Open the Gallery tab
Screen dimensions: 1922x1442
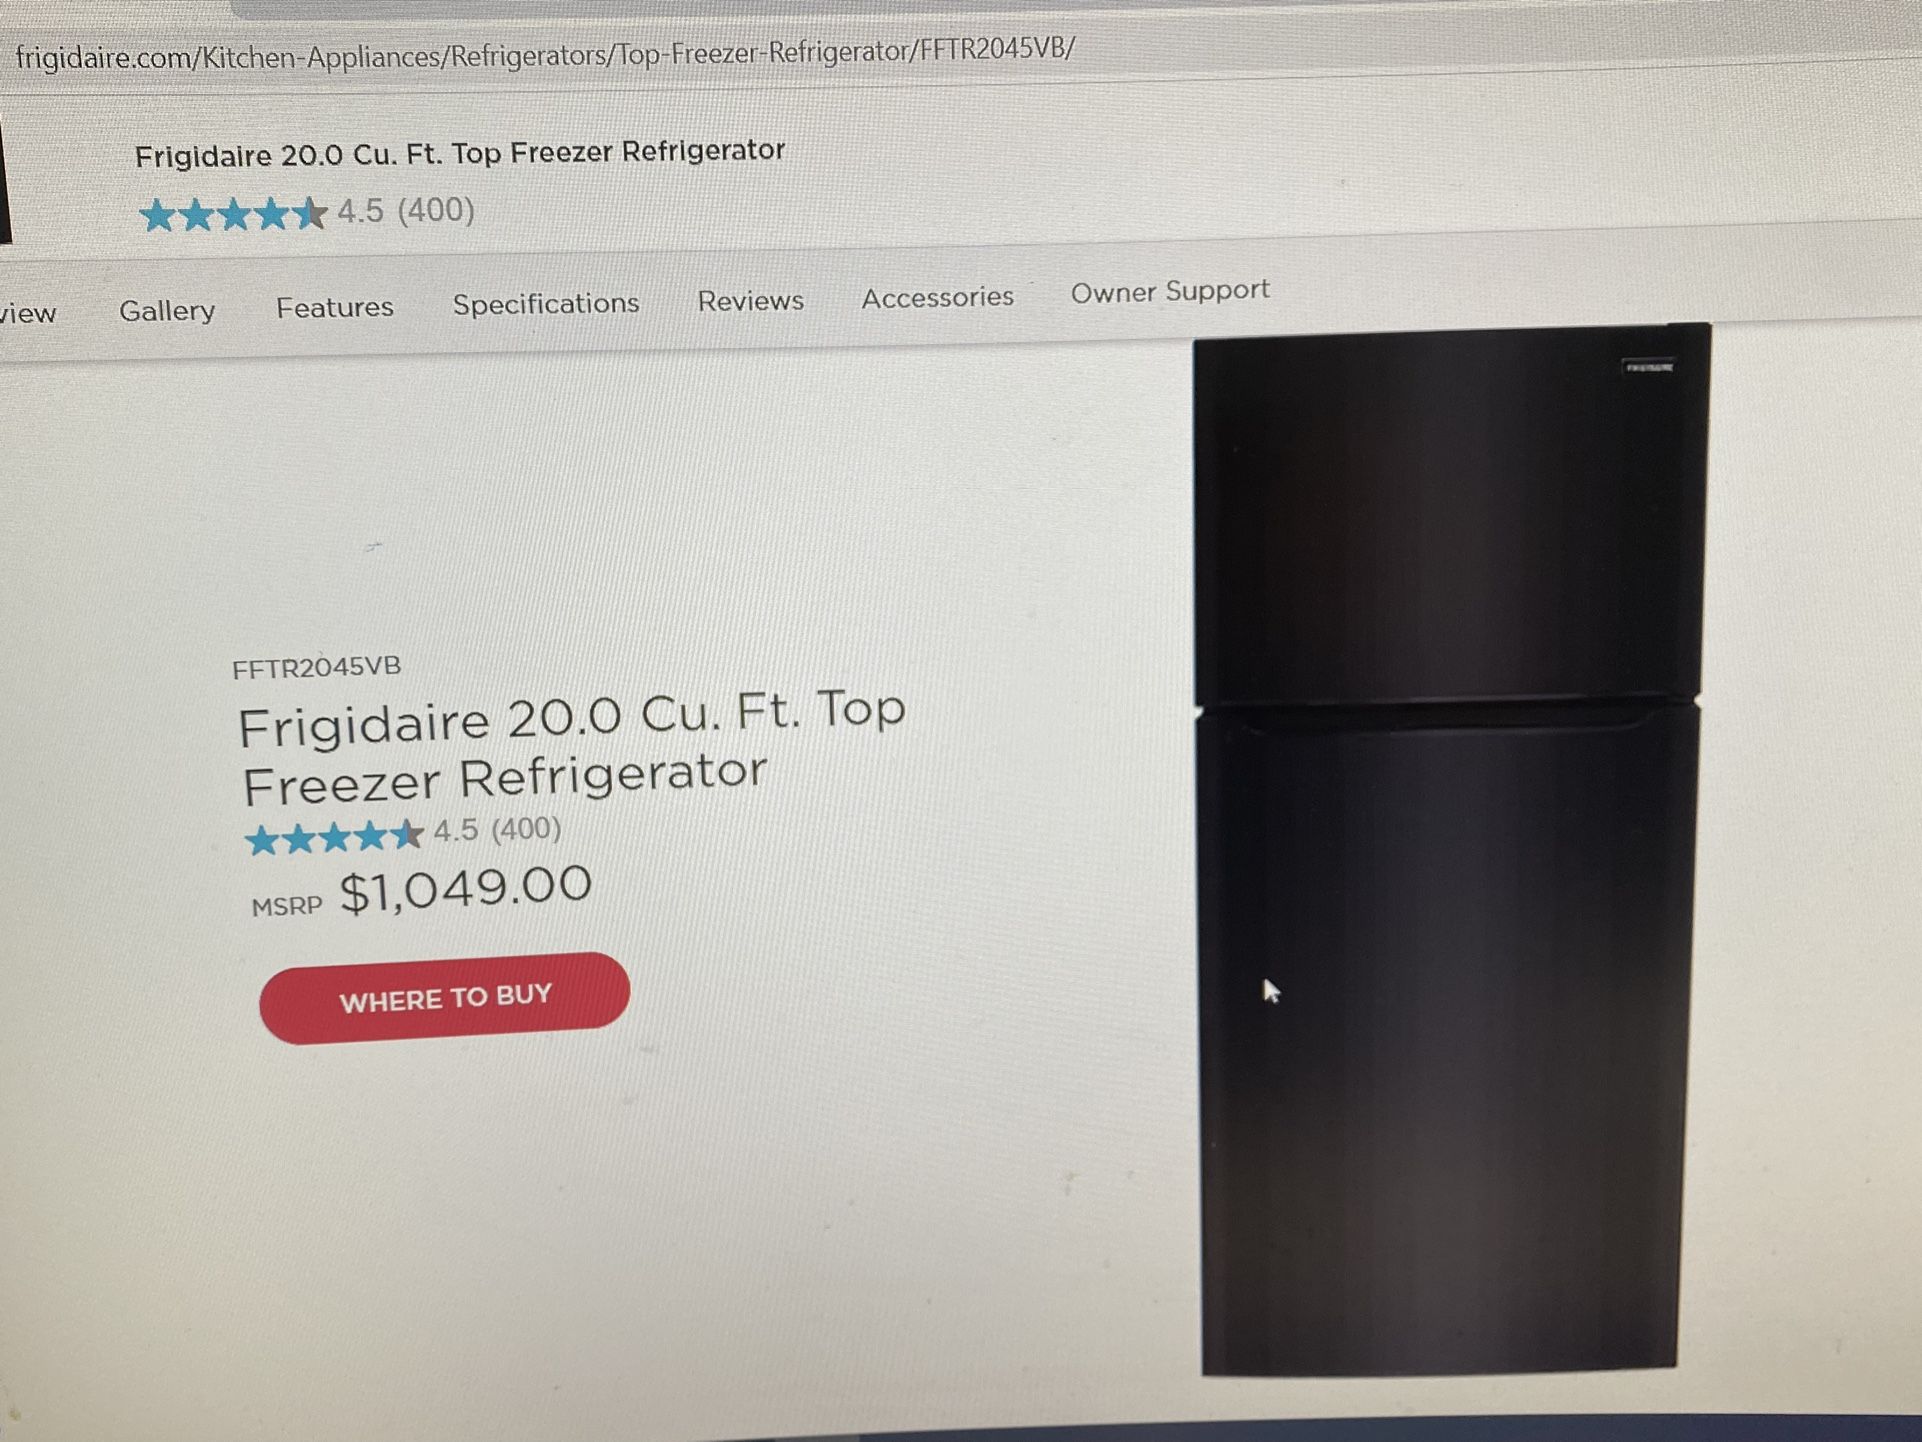coord(167,311)
